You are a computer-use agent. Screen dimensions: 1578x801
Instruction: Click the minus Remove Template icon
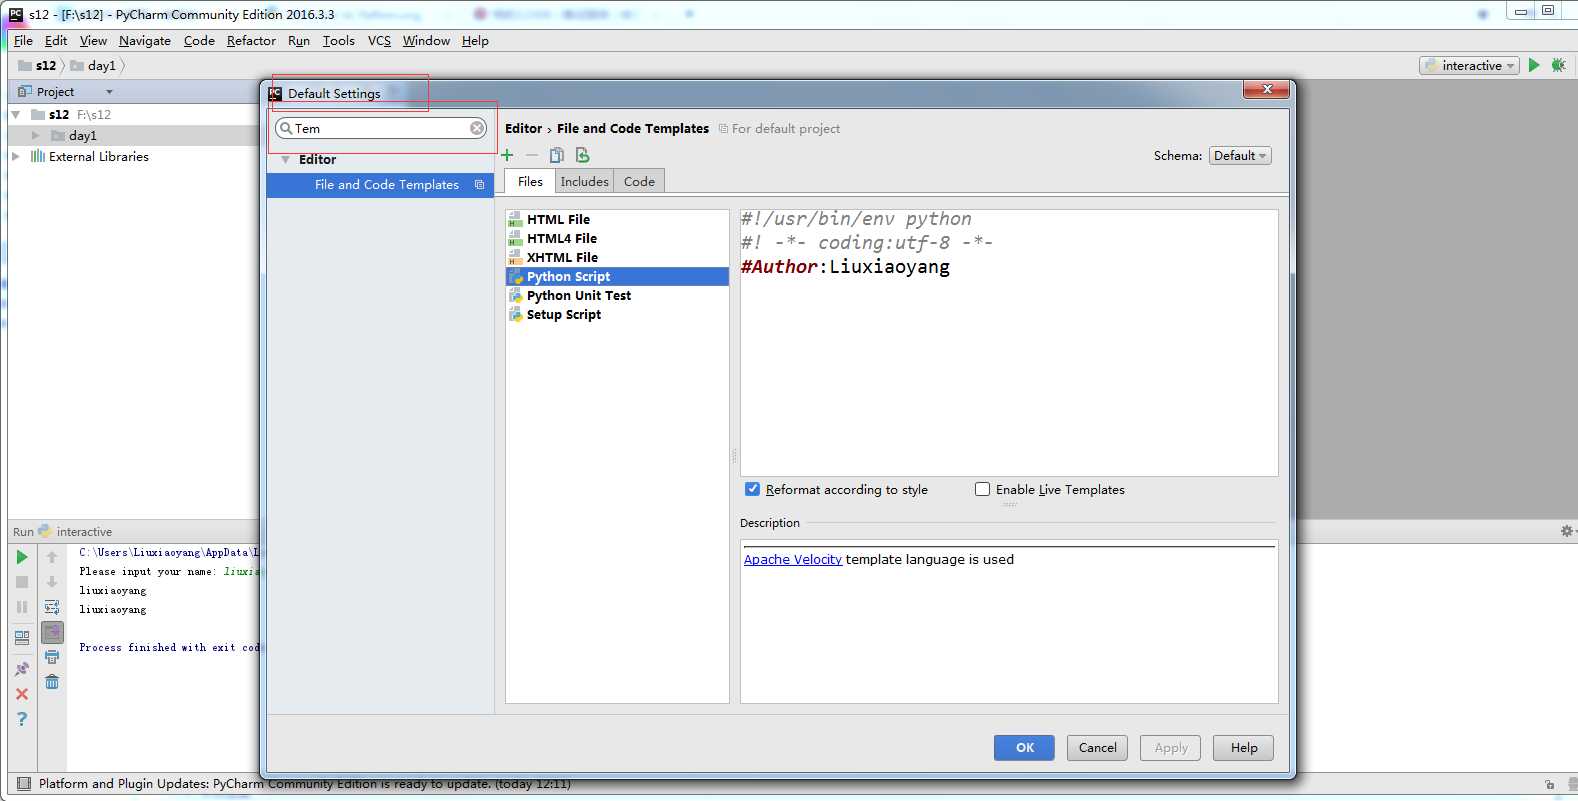(532, 155)
